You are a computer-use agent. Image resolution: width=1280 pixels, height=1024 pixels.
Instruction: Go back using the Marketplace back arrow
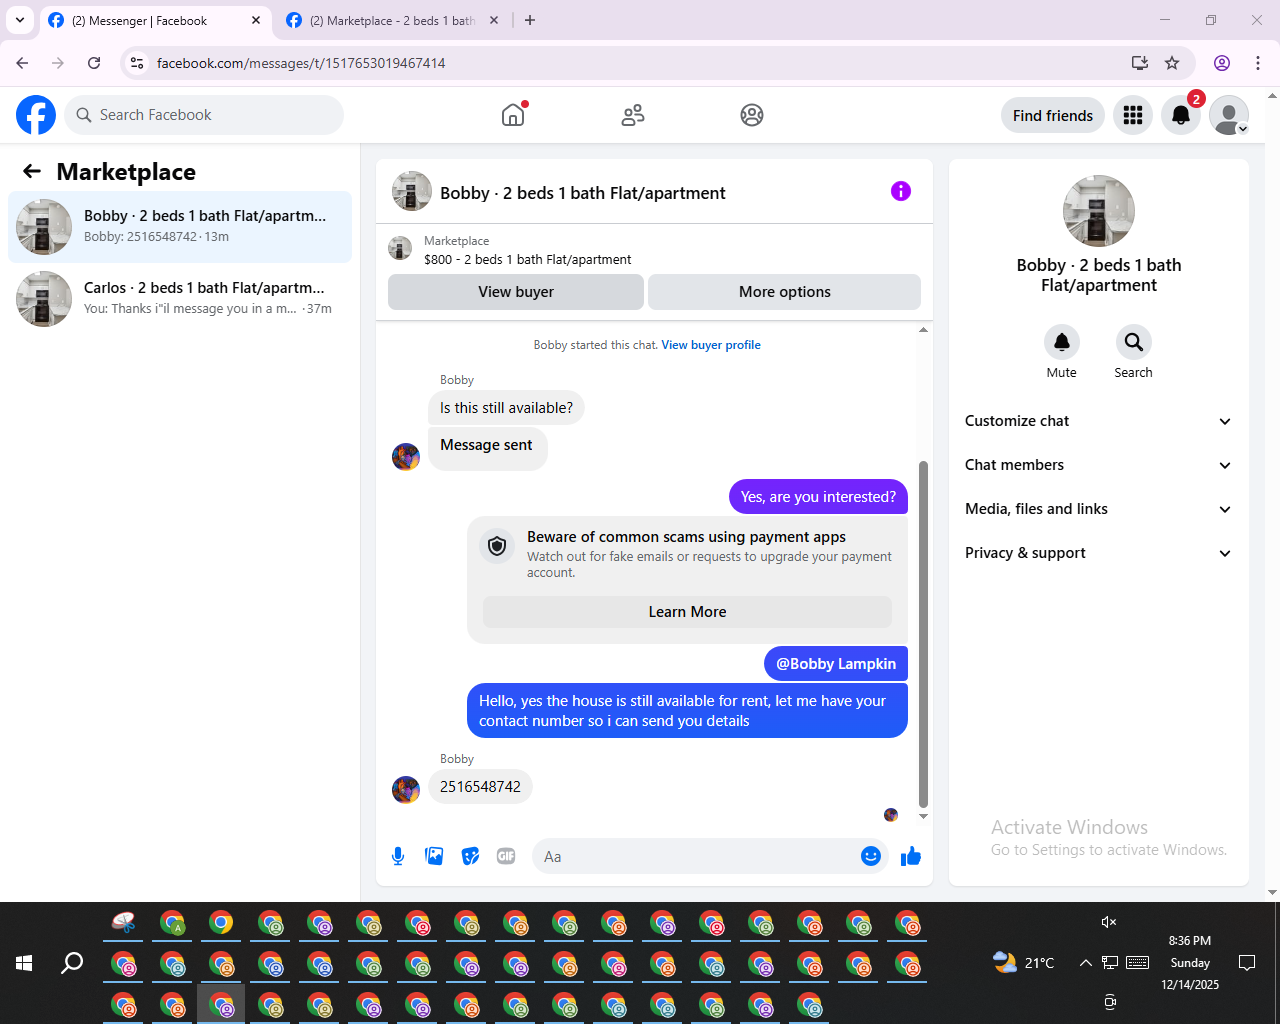coord(32,171)
